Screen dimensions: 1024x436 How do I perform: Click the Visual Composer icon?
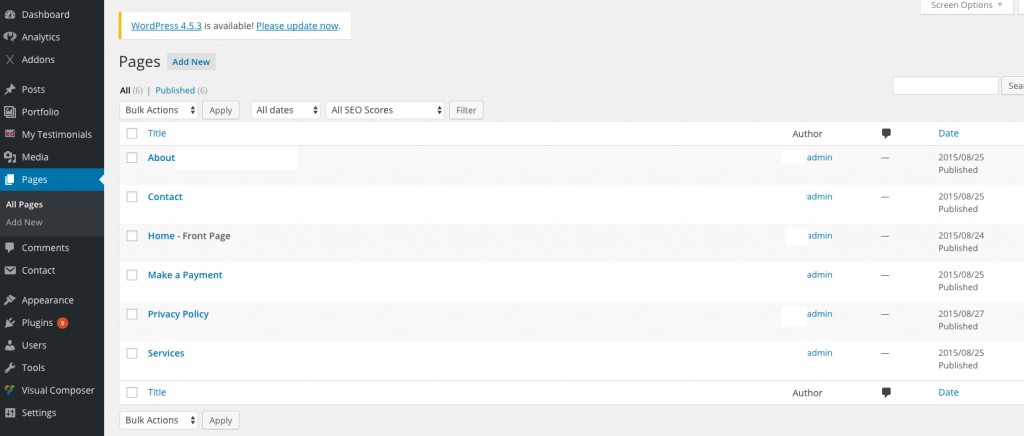[x=10, y=390]
